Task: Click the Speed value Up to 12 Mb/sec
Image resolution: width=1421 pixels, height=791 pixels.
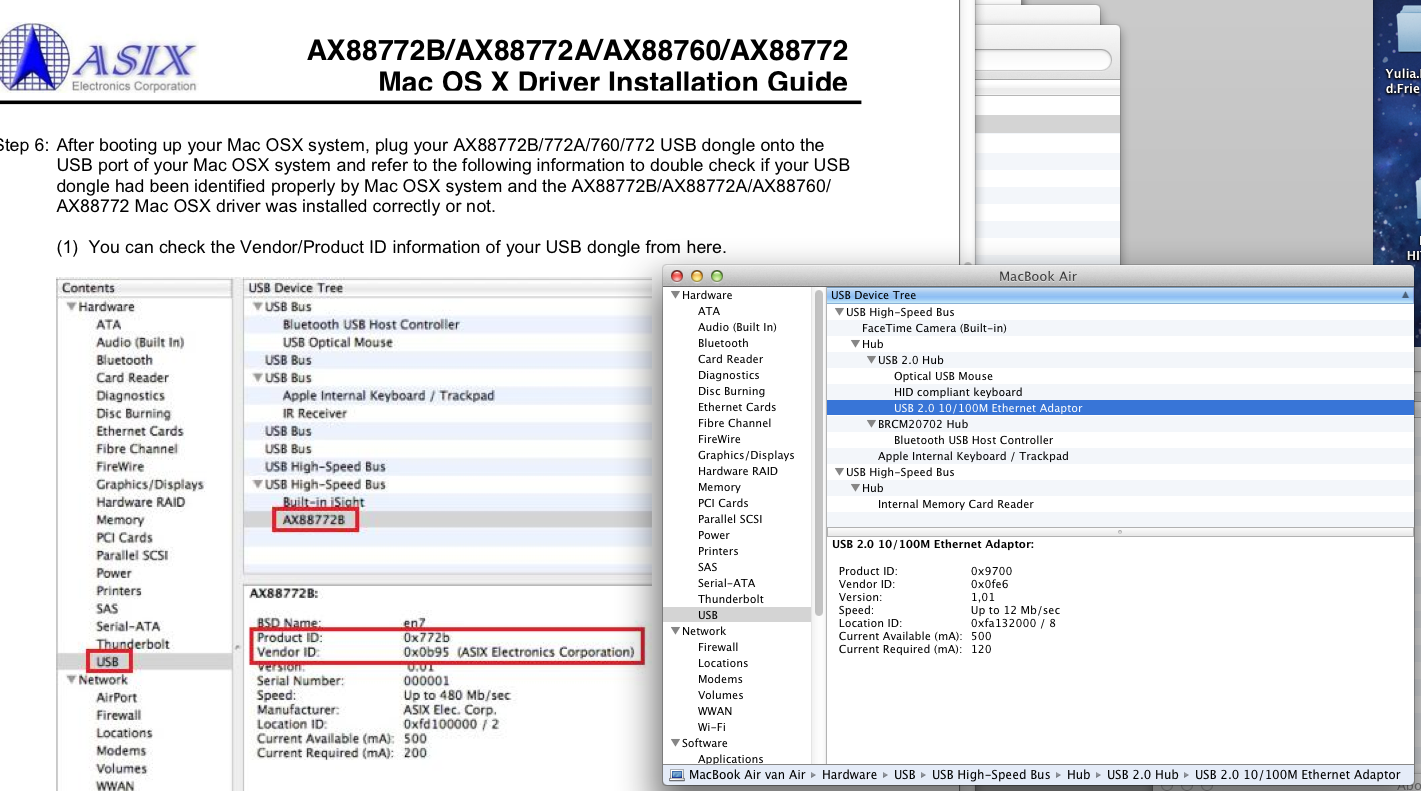Action: (1015, 610)
